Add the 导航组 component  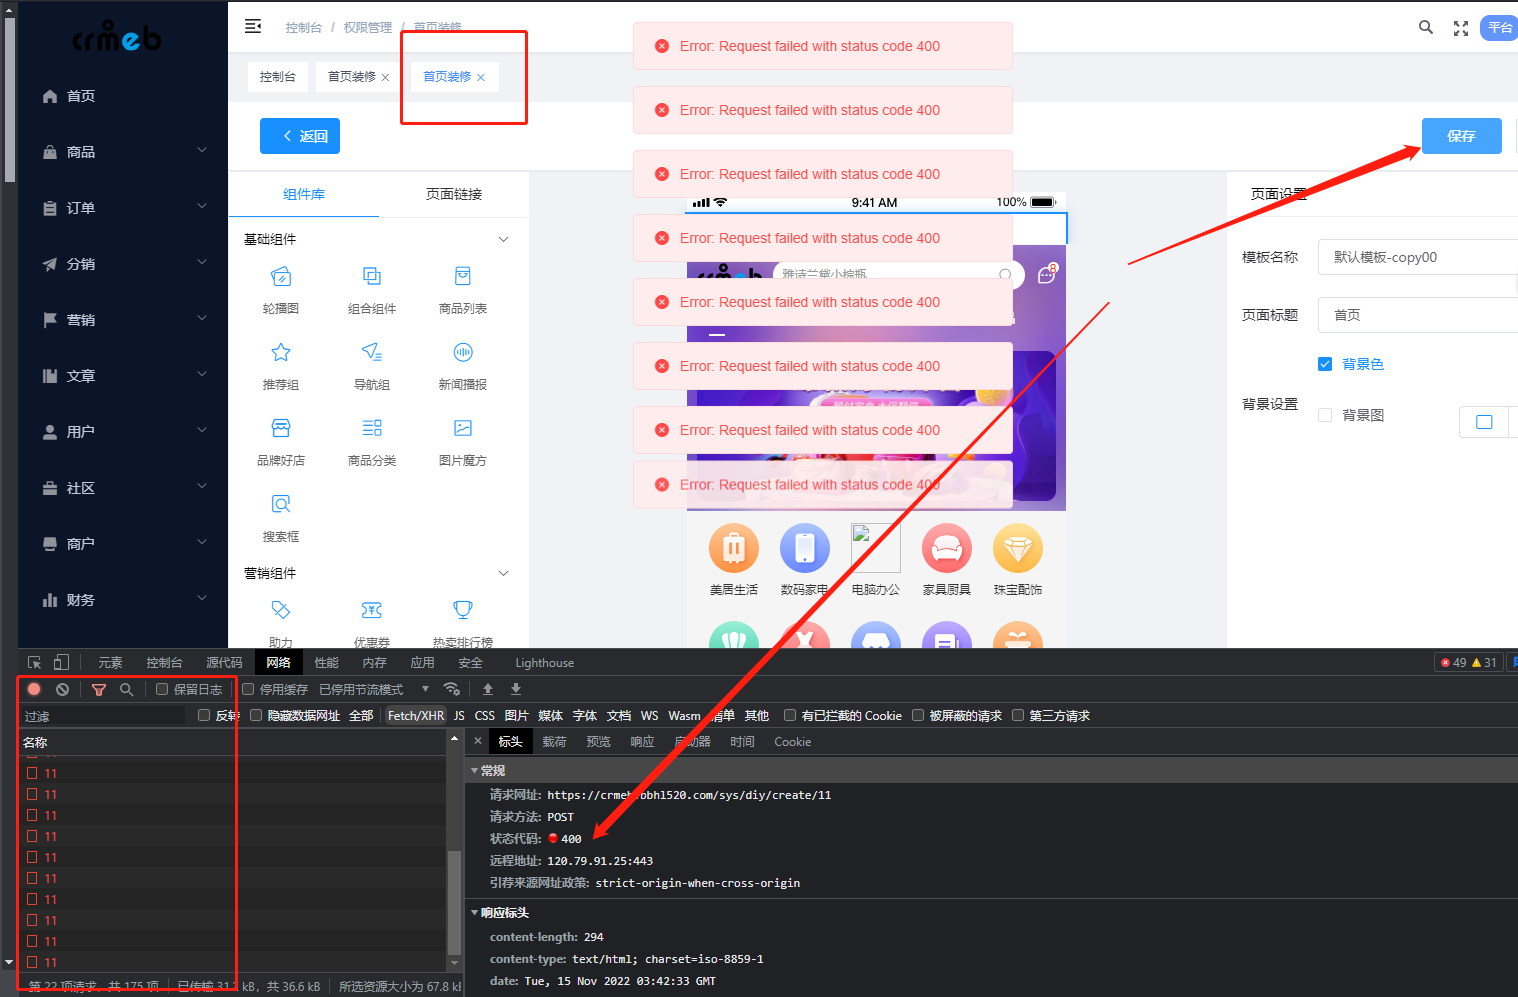[372, 364]
